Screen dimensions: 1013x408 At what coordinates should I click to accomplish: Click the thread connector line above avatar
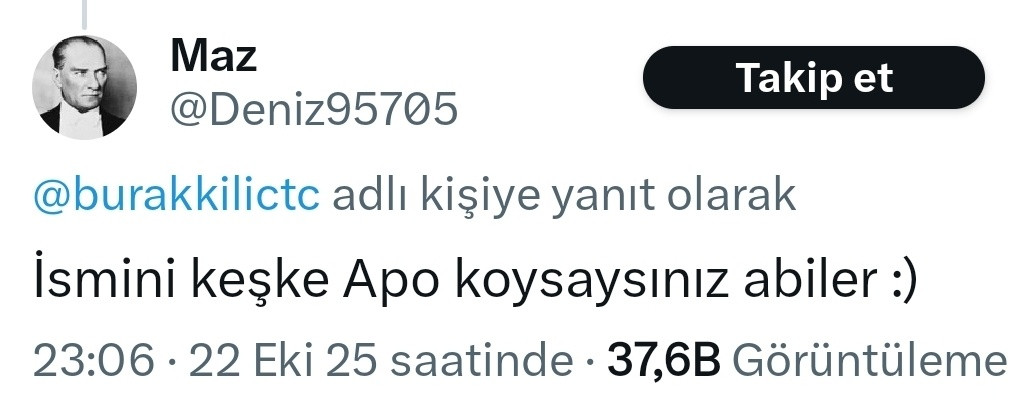point(84,14)
